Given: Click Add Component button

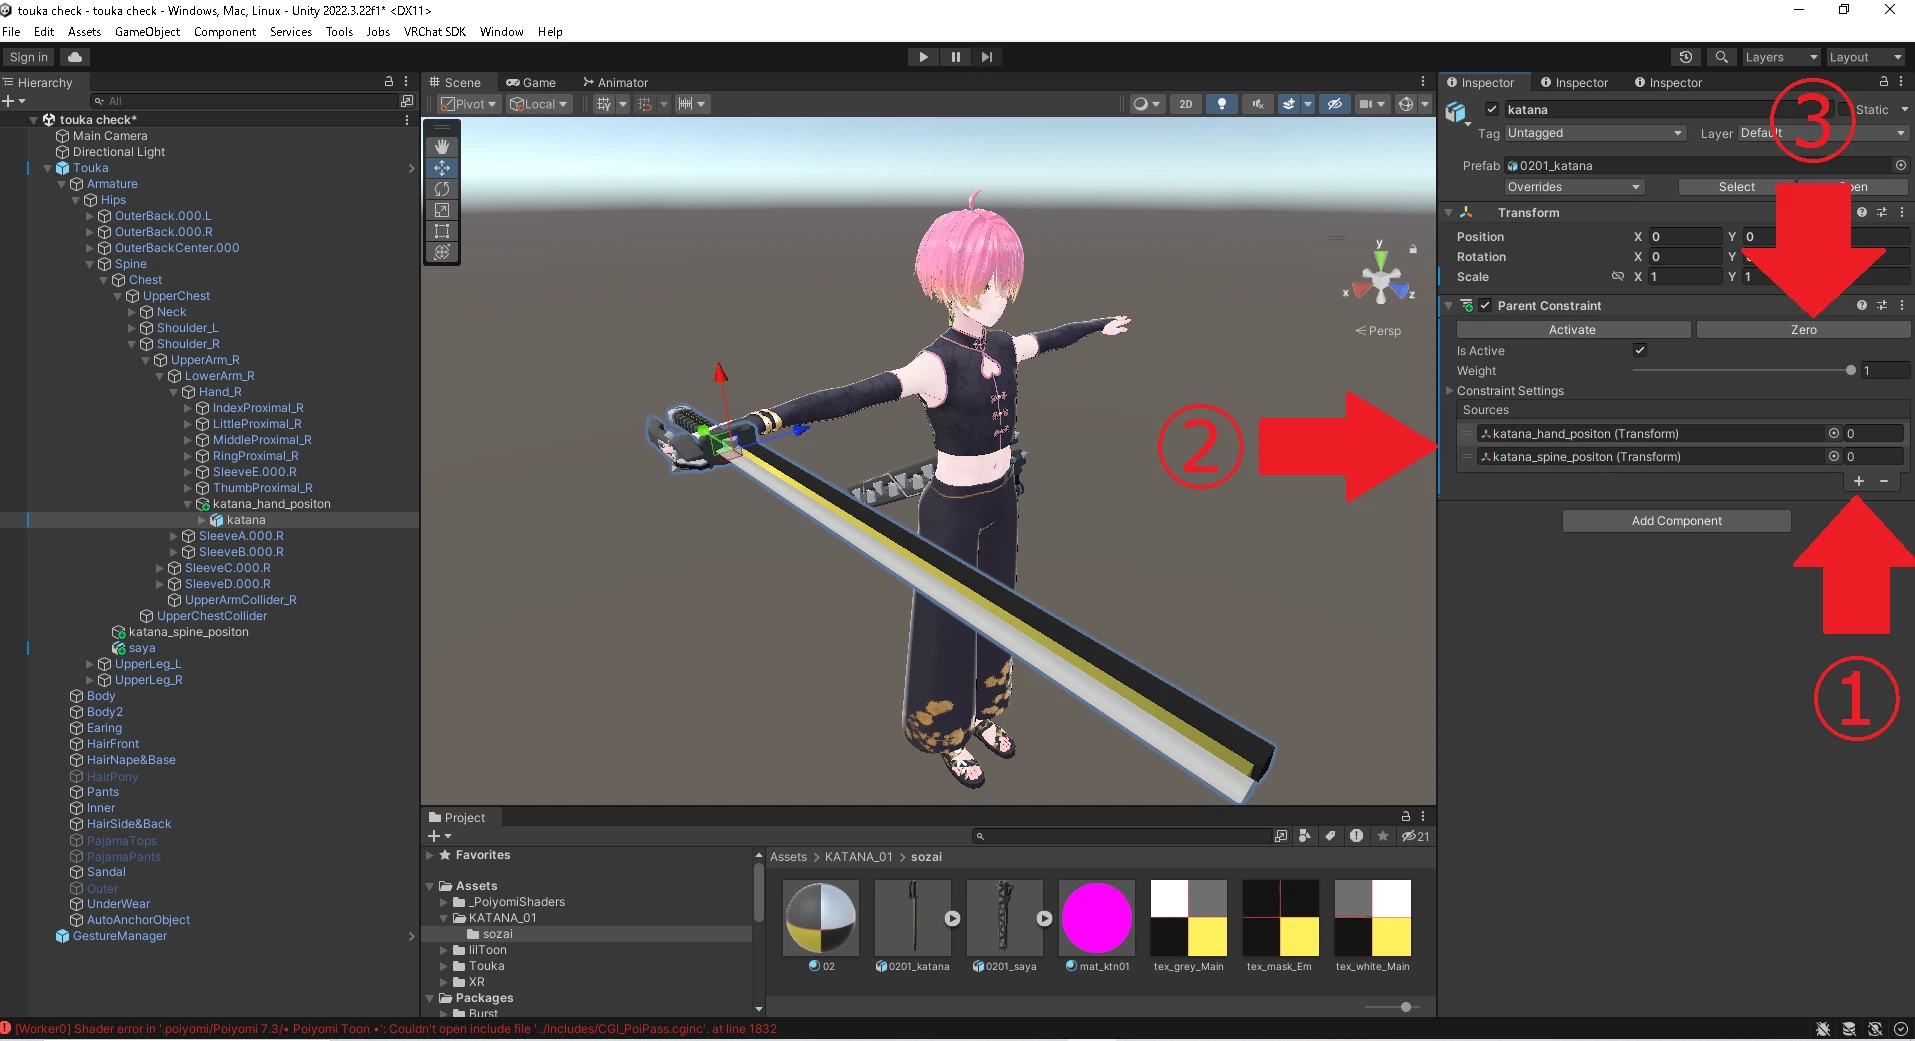Looking at the screenshot, I should (x=1676, y=521).
